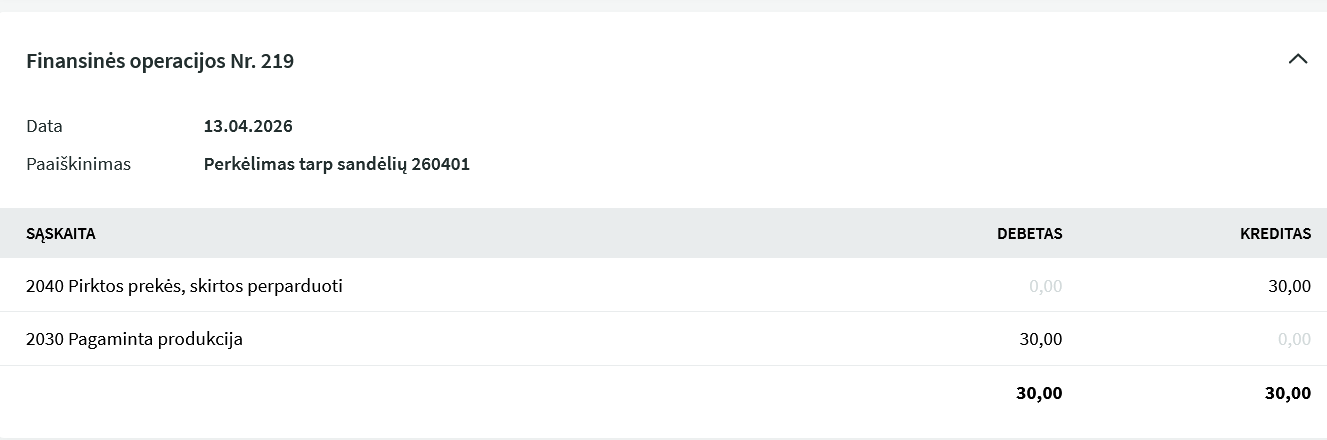1327x440 pixels.
Task: Click the DEBETAS column header
Action: [1029, 233]
